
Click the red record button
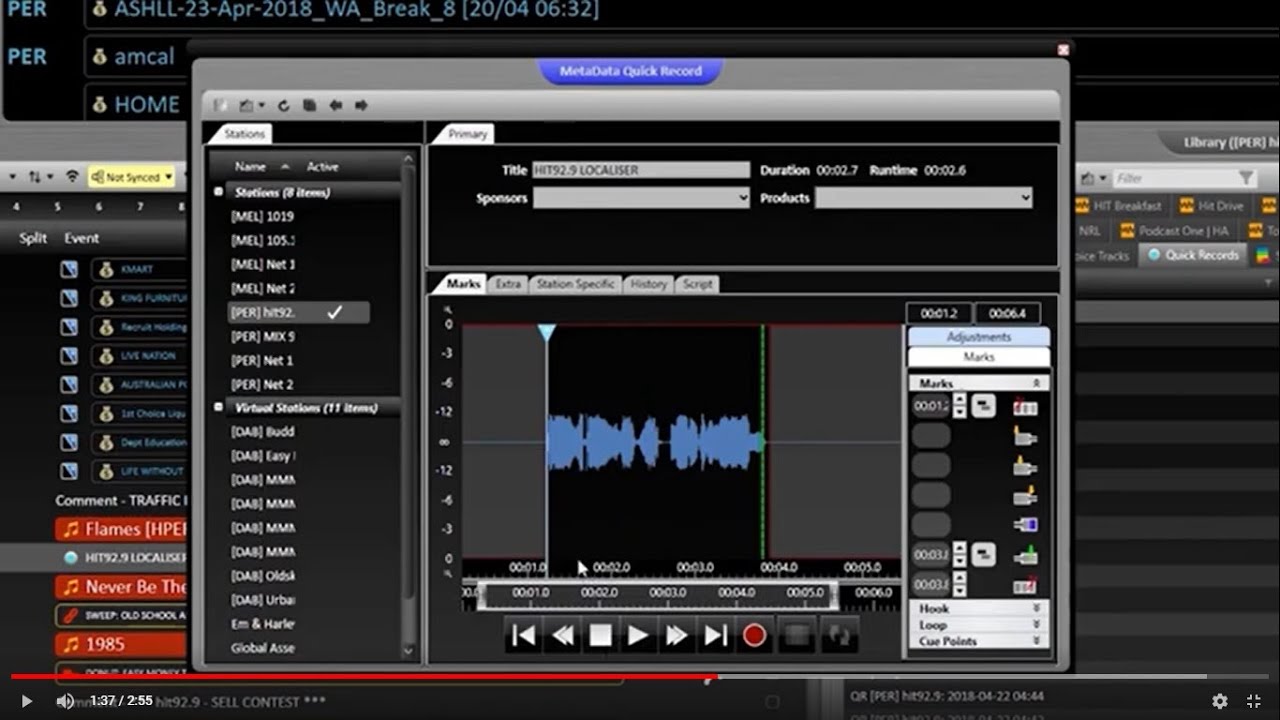tap(754, 635)
